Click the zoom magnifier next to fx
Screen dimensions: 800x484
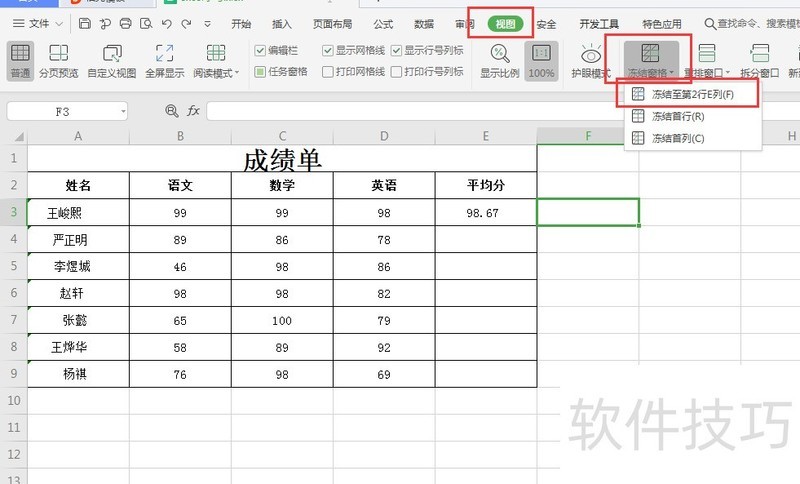pos(172,111)
